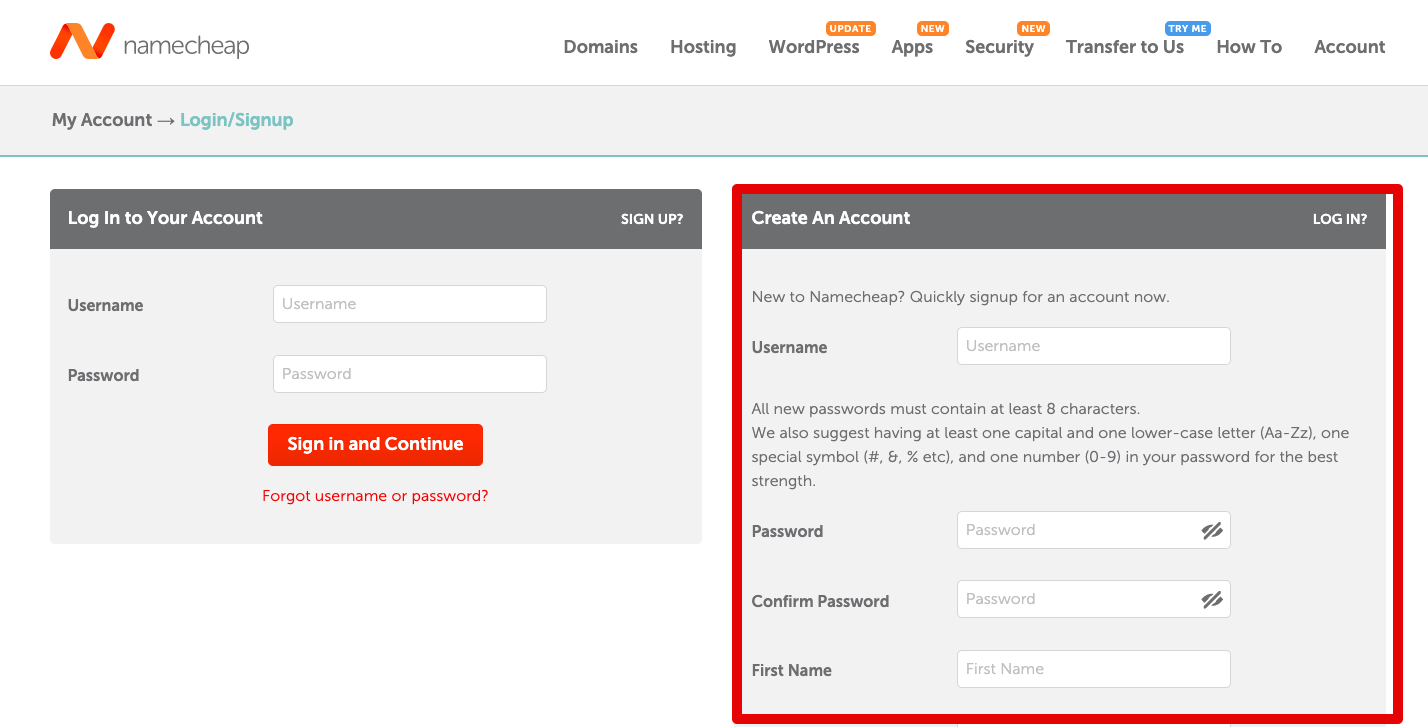Open the Apps menu
The width and height of the screenshot is (1428, 727).
point(912,47)
